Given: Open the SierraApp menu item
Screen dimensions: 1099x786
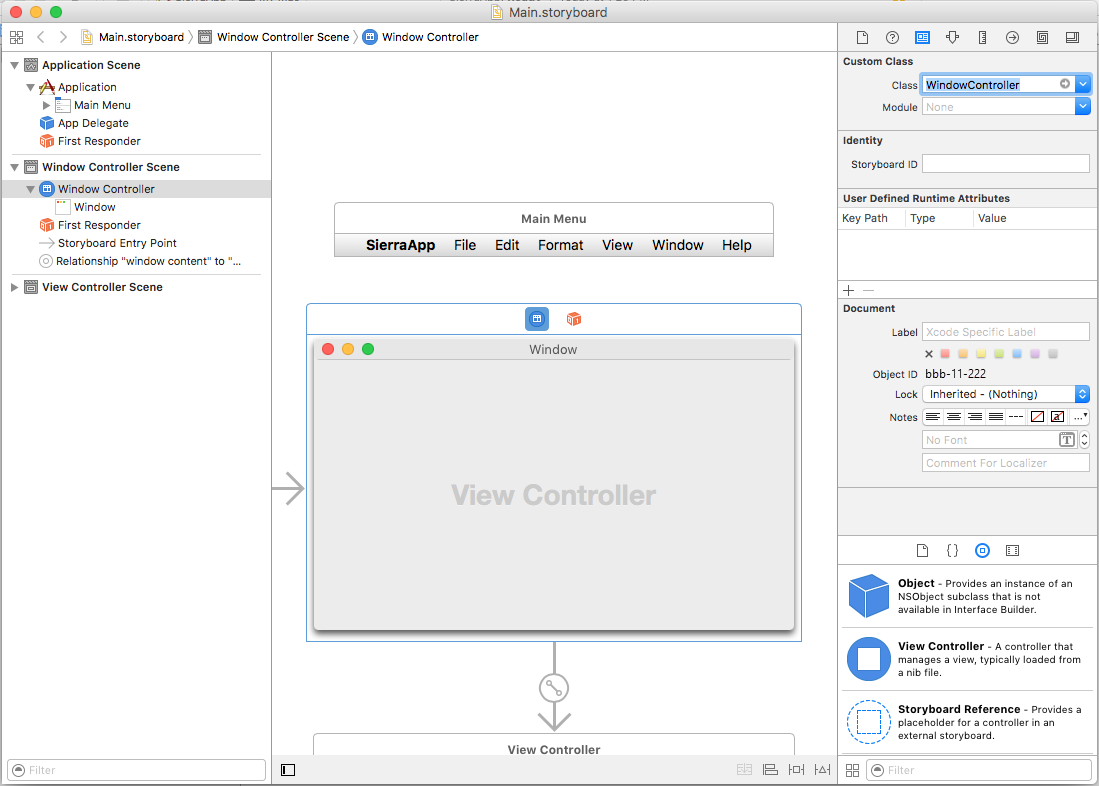Looking at the screenshot, I should pos(400,245).
